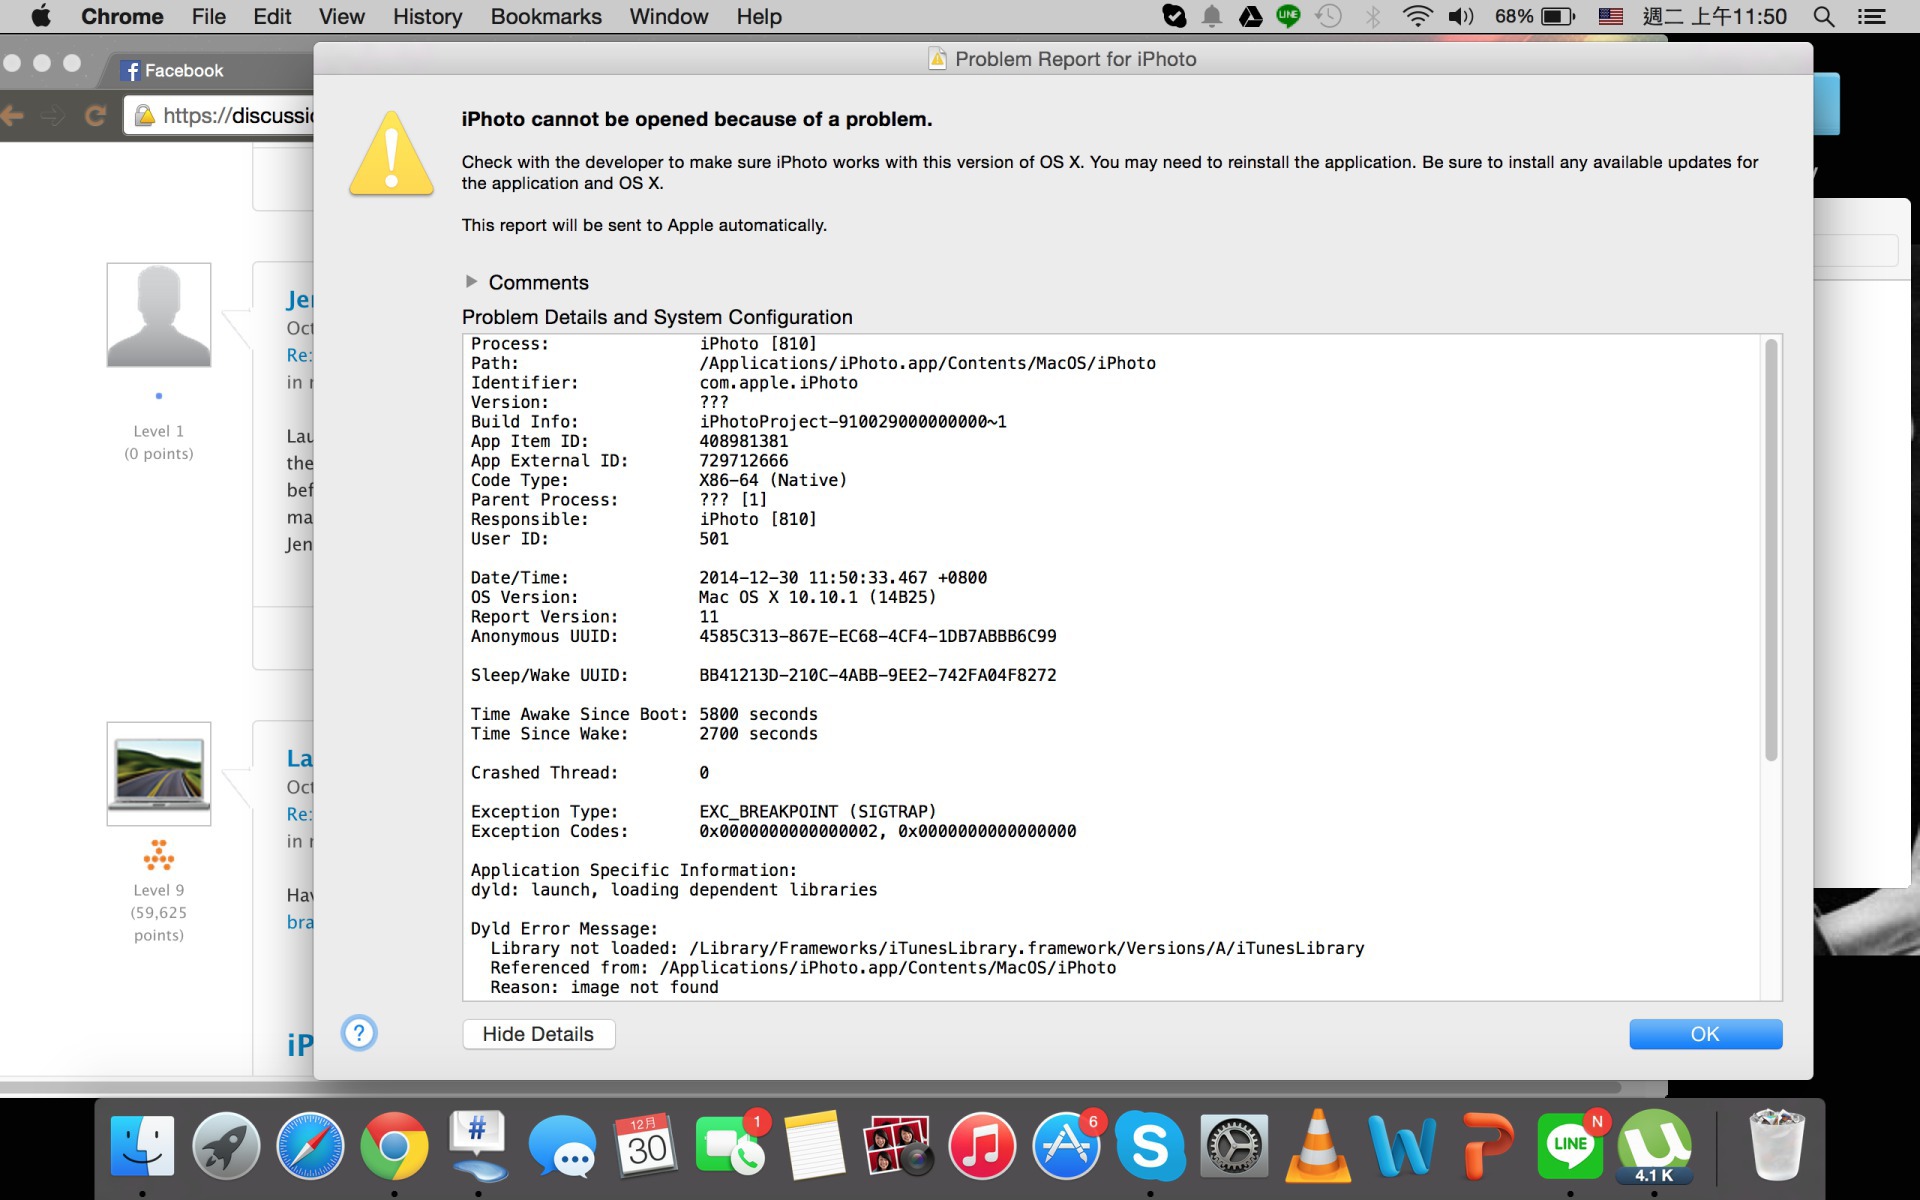The image size is (1920, 1200).
Task: Click the Time Machine menu bar icon
Action: point(1328,16)
